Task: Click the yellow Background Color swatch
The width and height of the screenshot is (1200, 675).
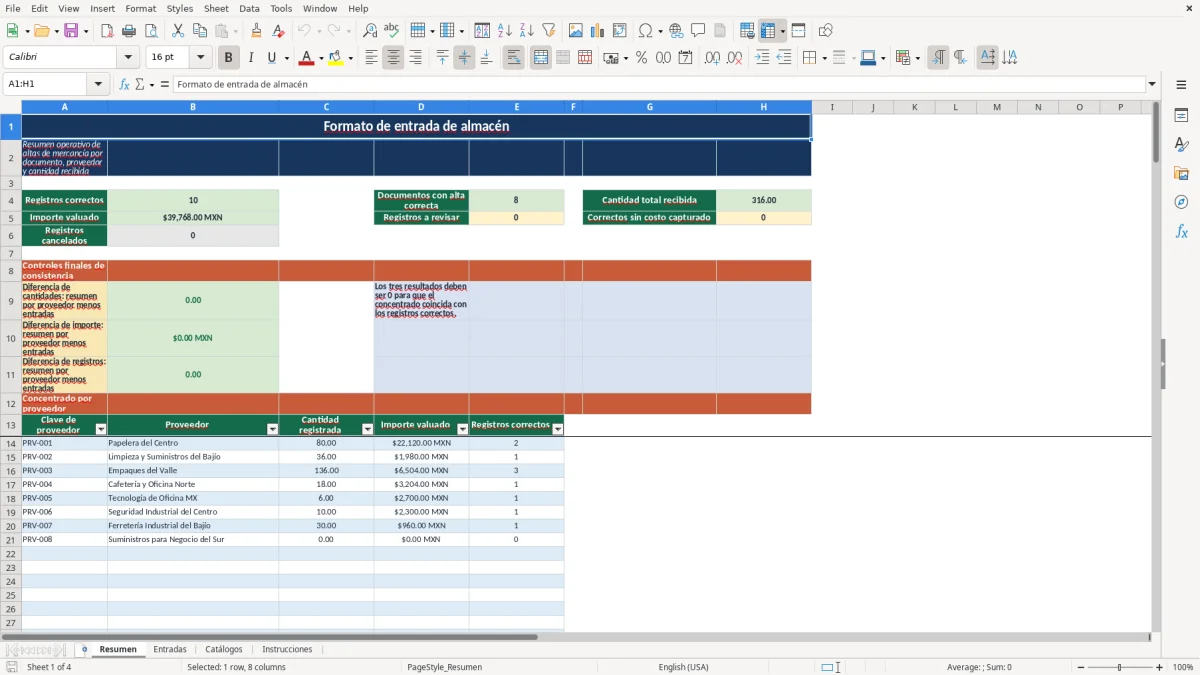Action: pos(336,58)
